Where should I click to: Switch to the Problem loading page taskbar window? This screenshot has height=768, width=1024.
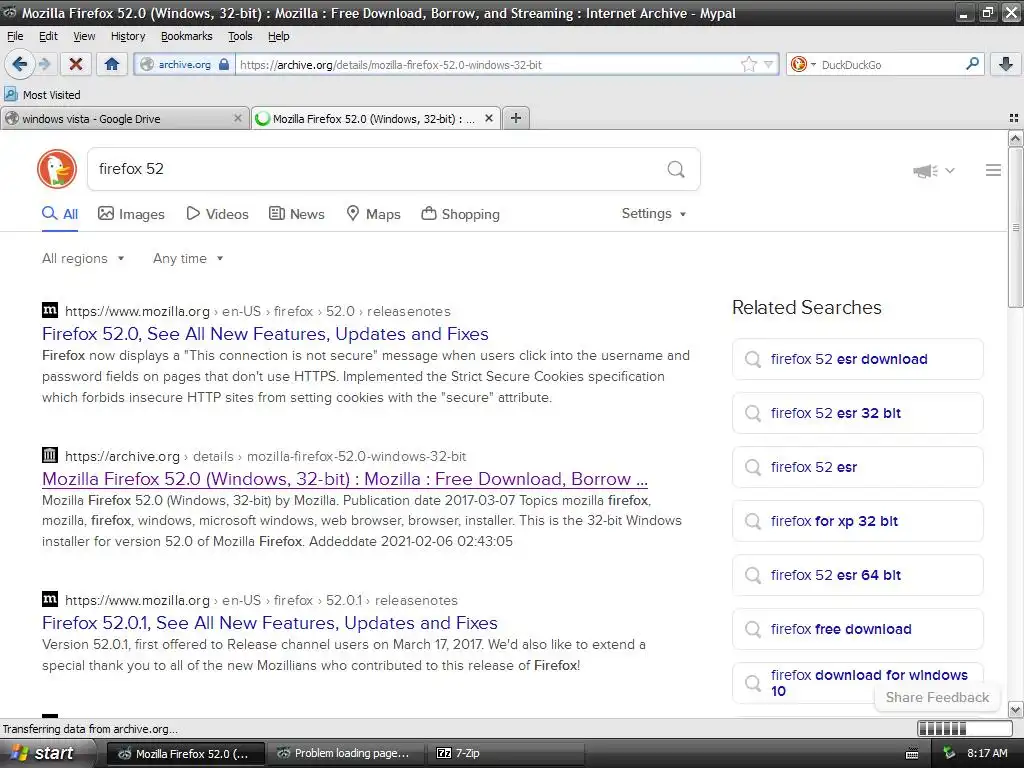click(345, 753)
